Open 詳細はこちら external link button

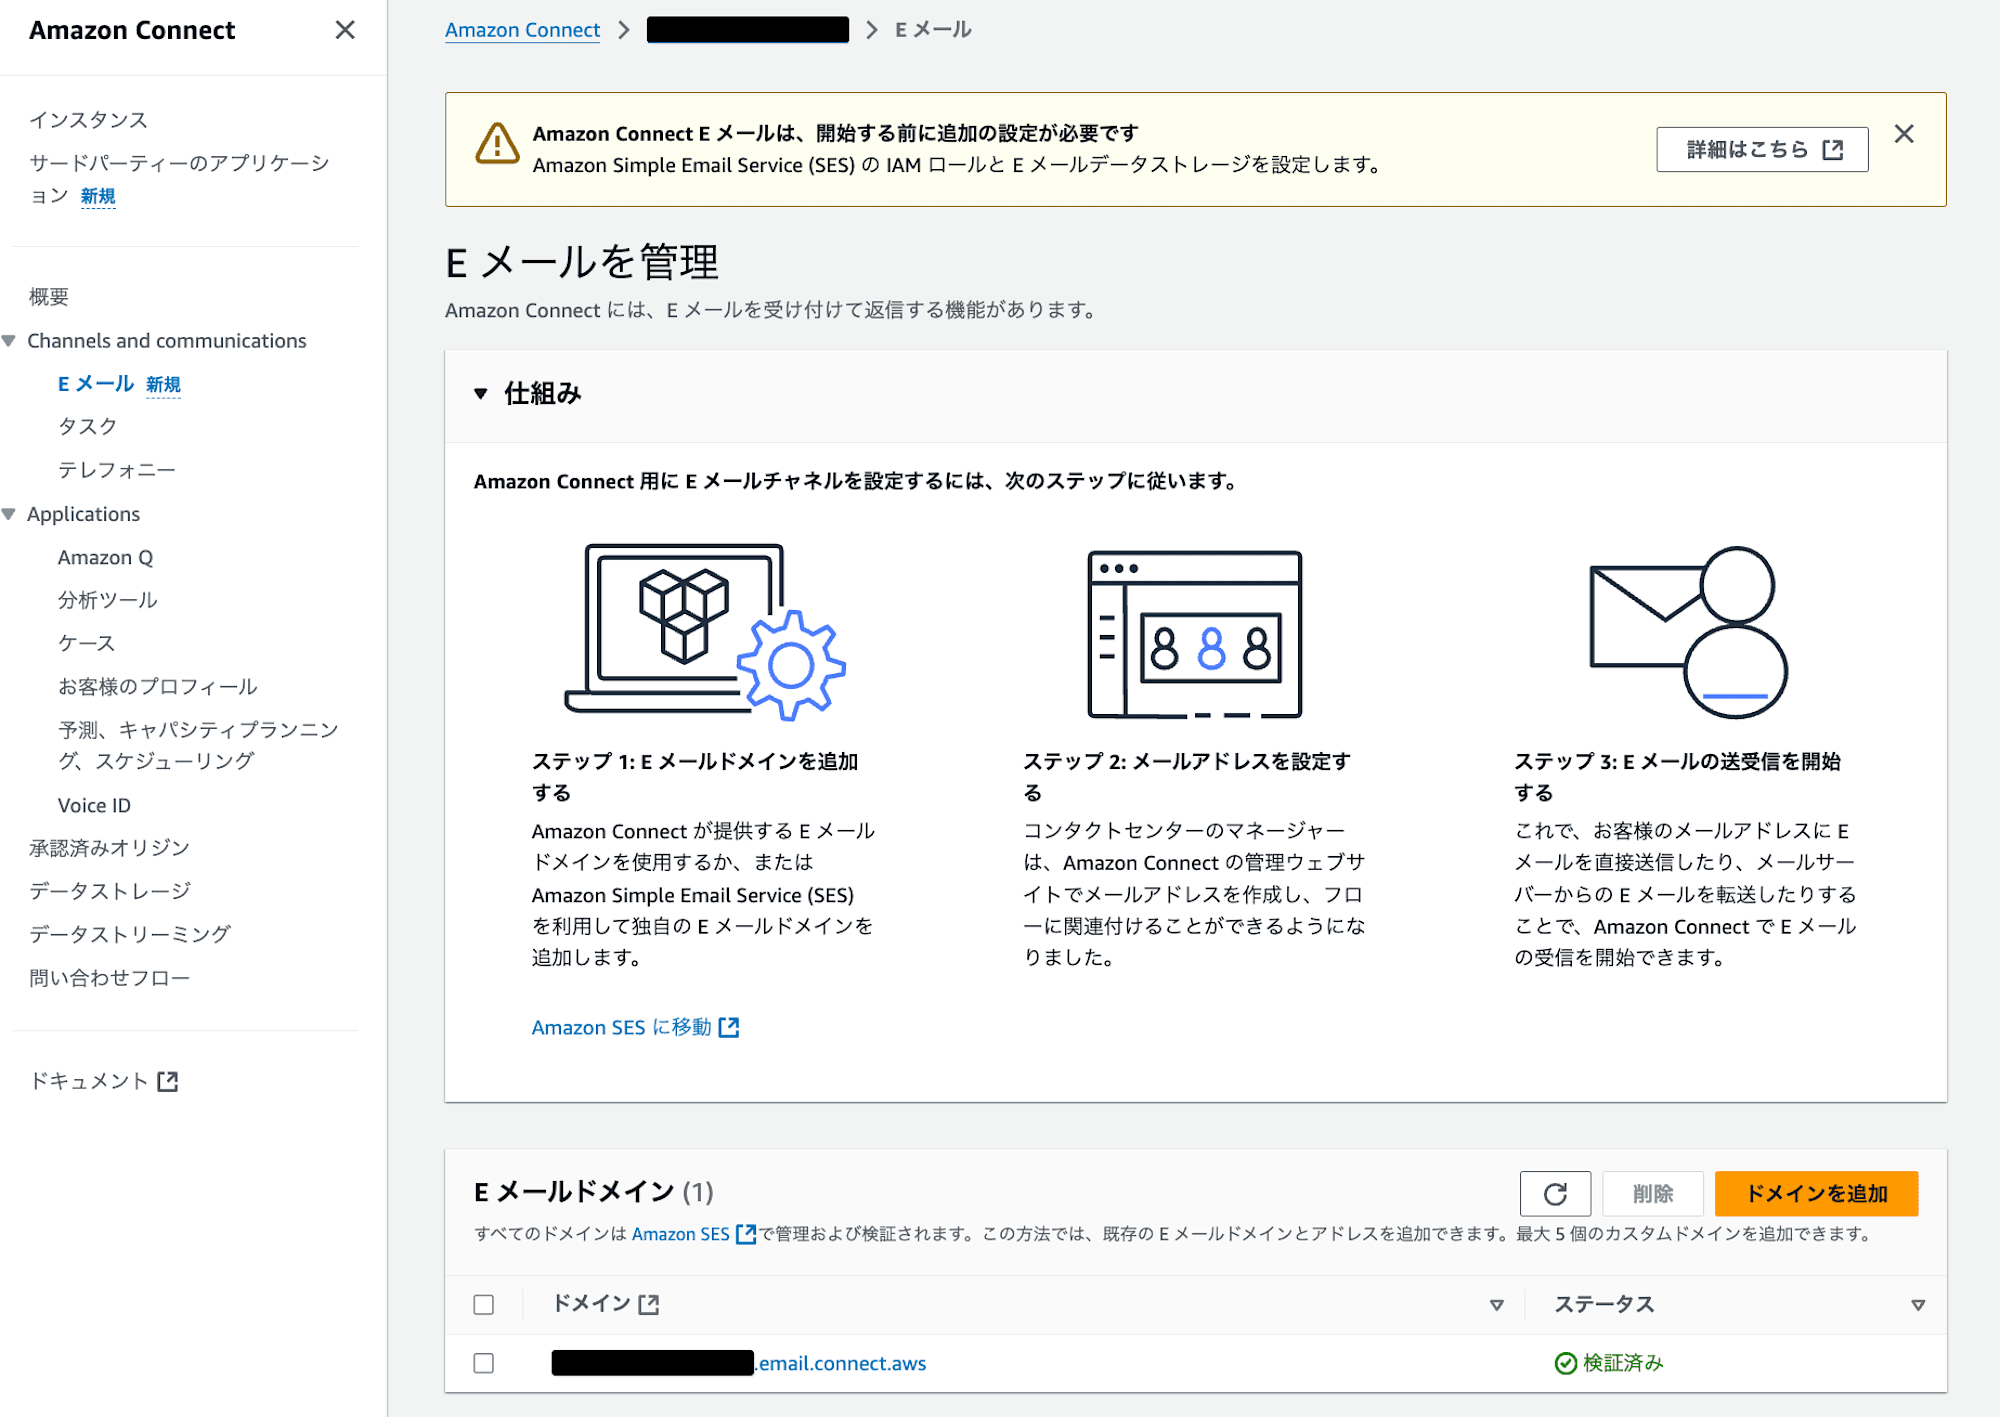(x=1762, y=149)
